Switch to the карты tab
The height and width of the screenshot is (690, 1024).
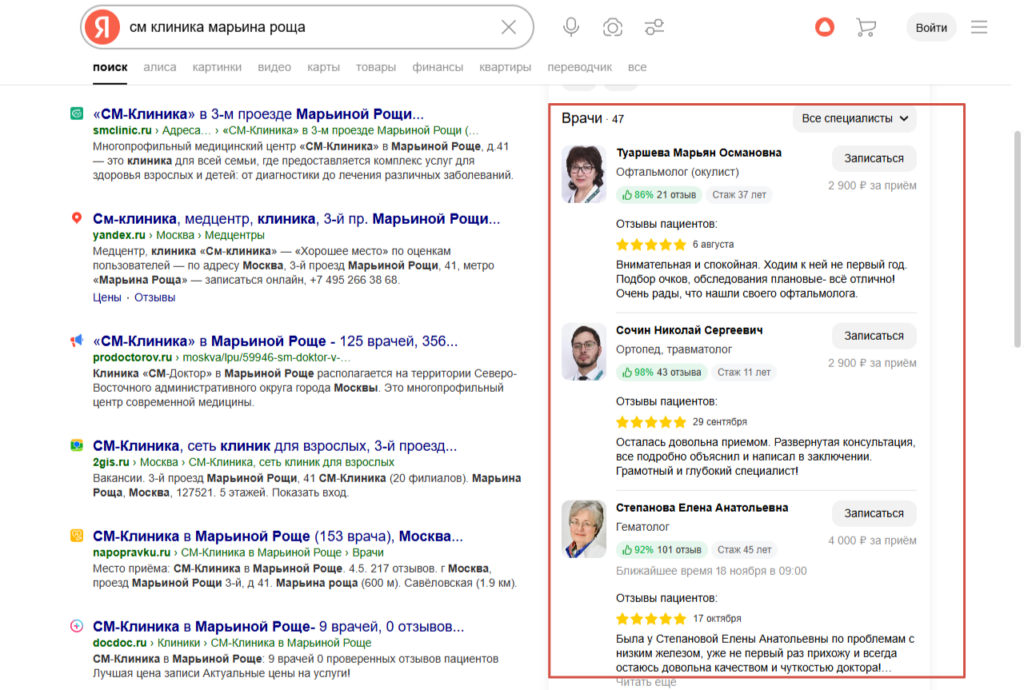pyautogui.click(x=323, y=67)
